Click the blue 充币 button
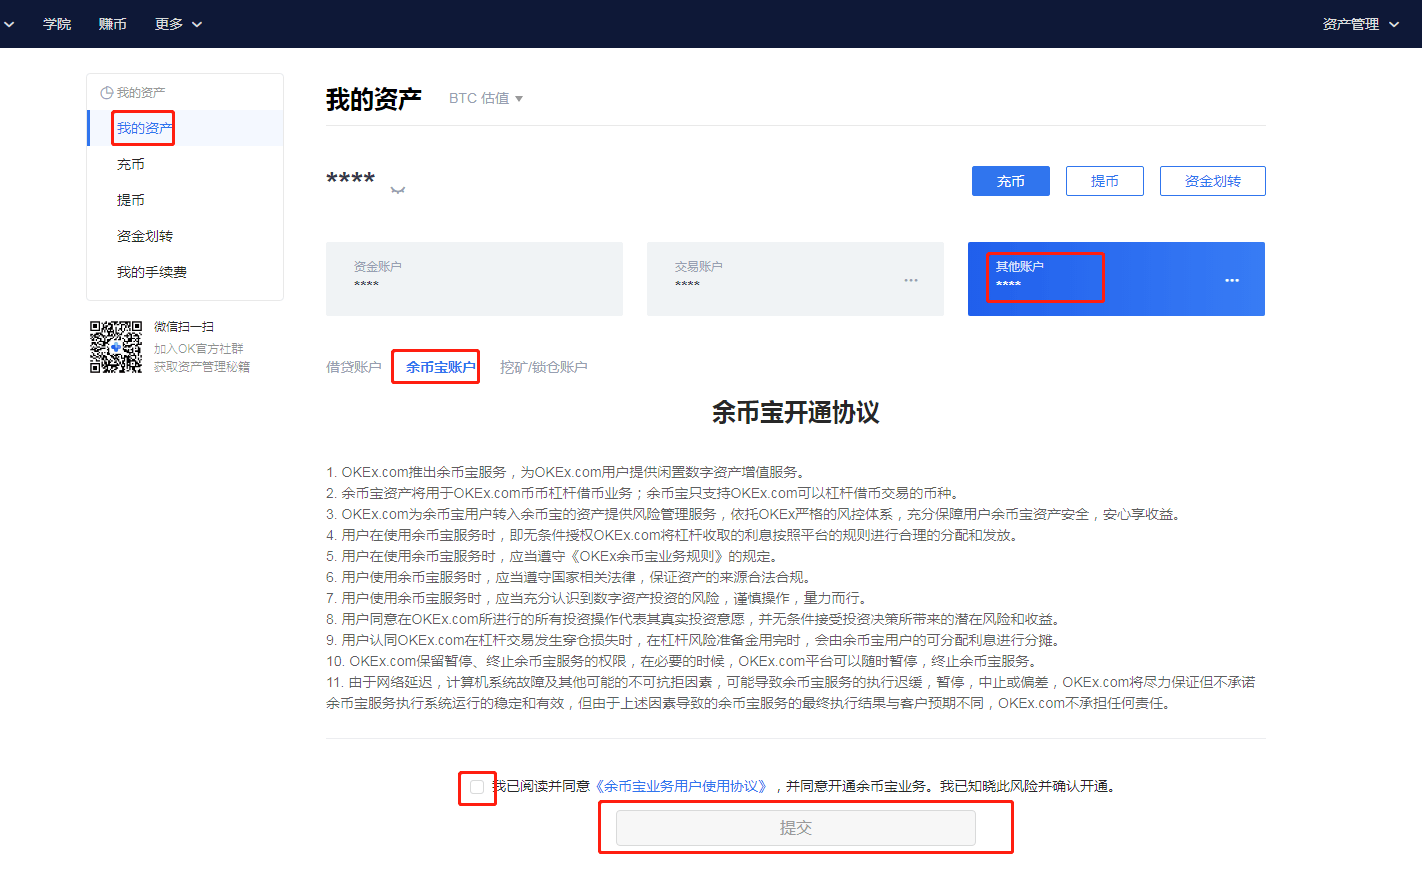The image size is (1422, 875). point(1011,181)
